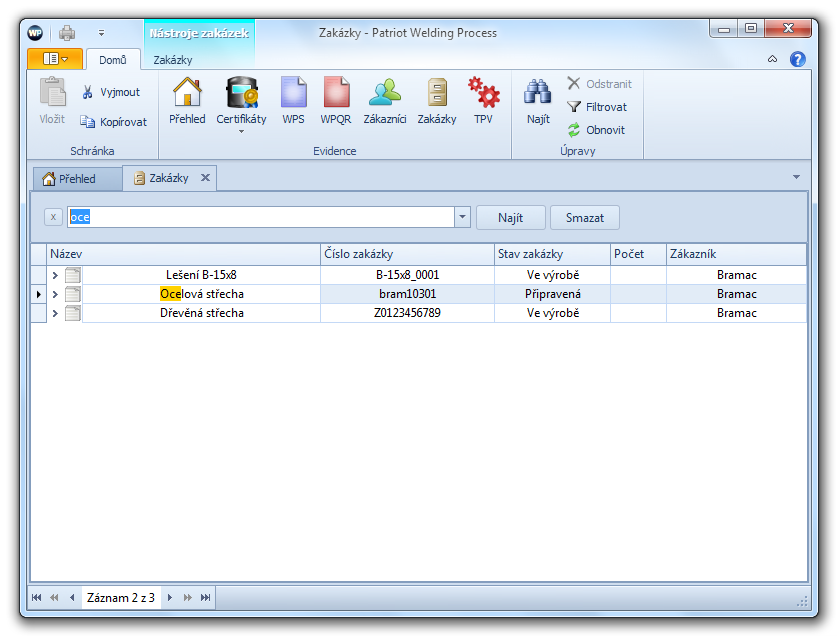Click Filtrovat funnel command
Screen dimensions: 838x636
tap(596, 107)
